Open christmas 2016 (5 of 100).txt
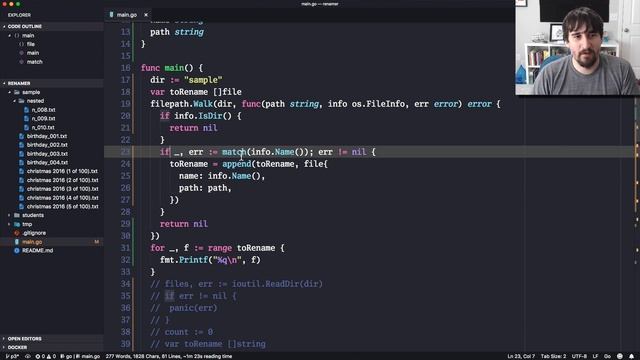The width and height of the screenshot is (640, 360). coord(62,207)
